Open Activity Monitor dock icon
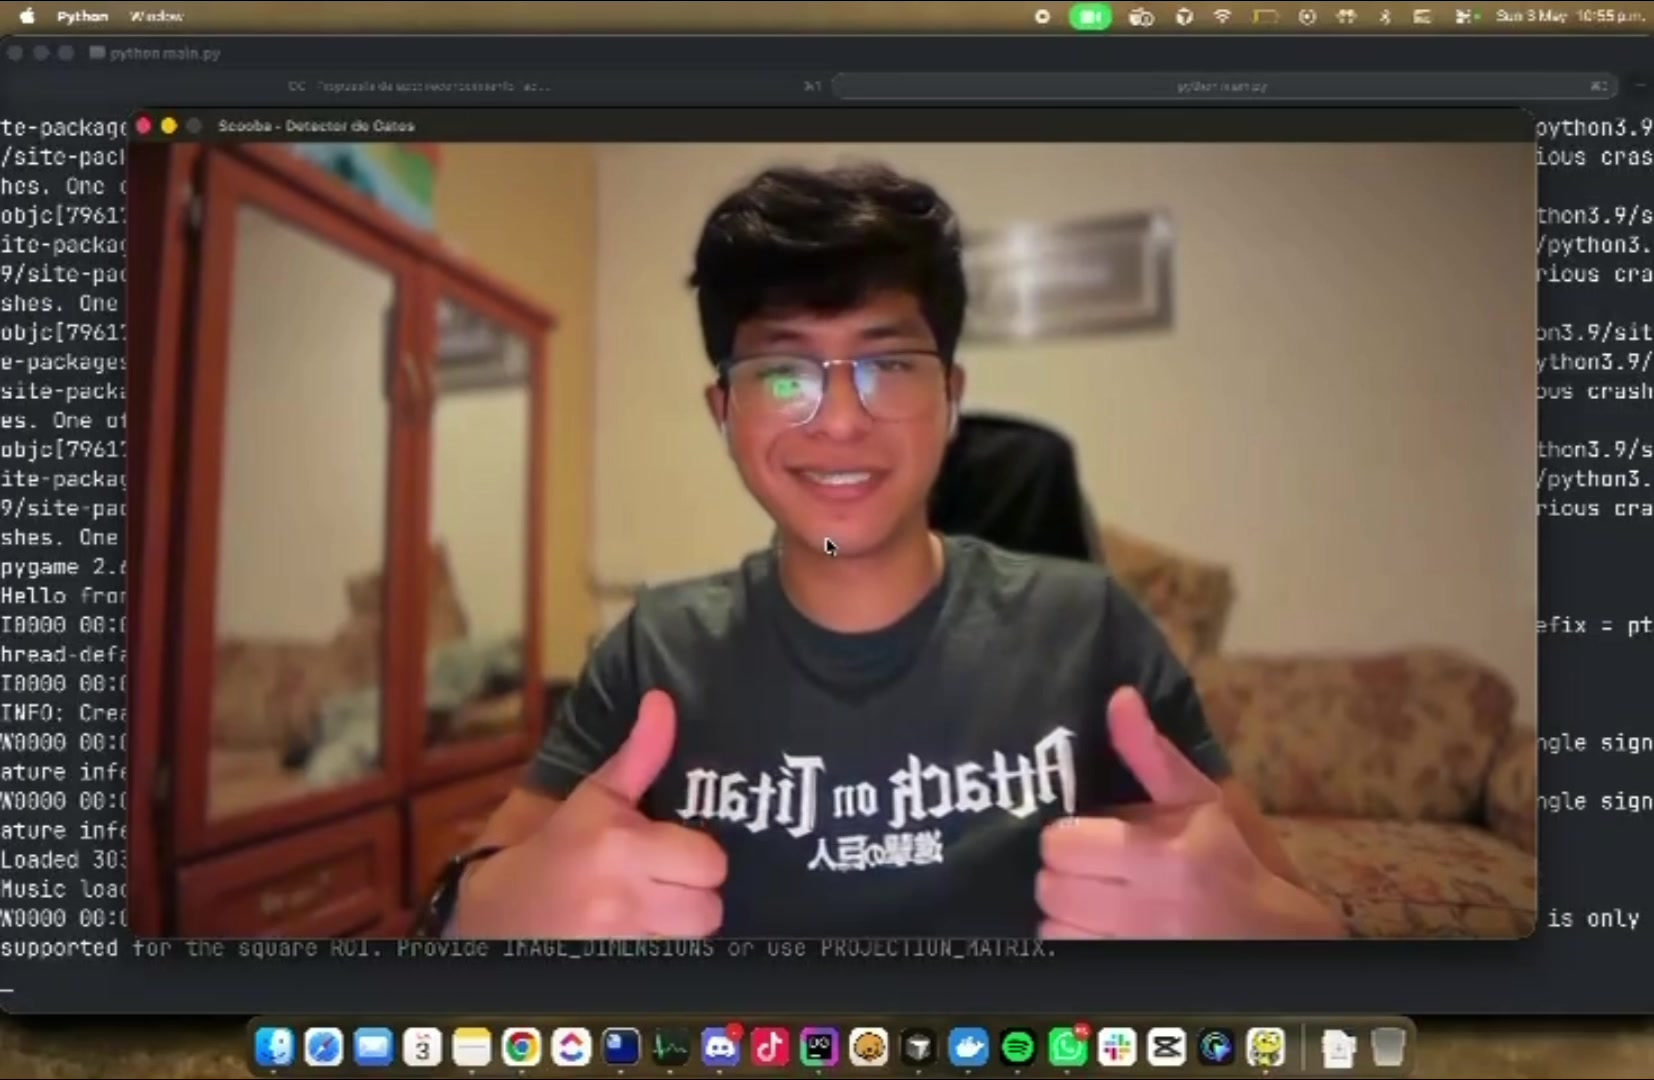 pyautogui.click(x=670, y=1047)
